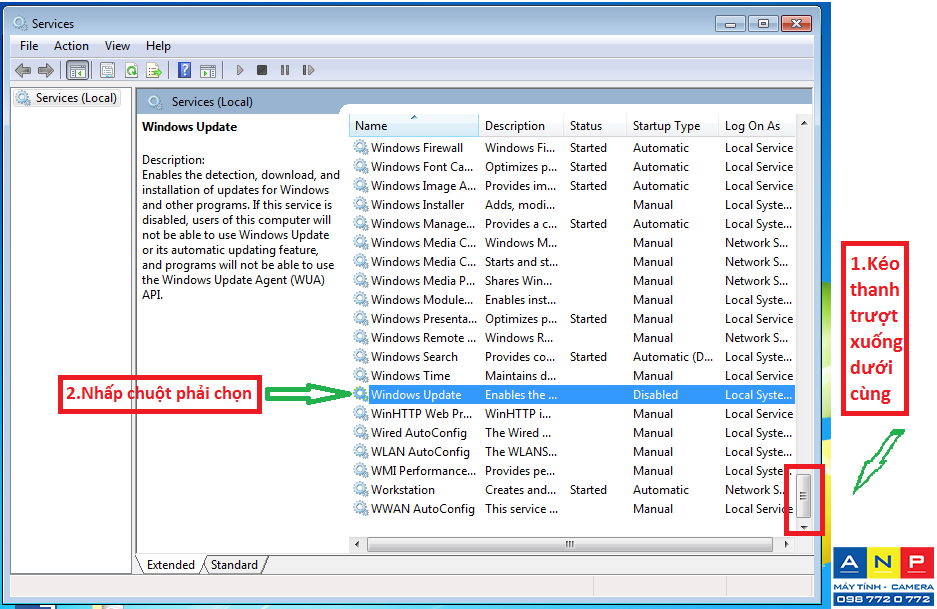Select the Windows Presenta... service row
937x609 pixels.
pyautogui.click(x=573, y=319)
